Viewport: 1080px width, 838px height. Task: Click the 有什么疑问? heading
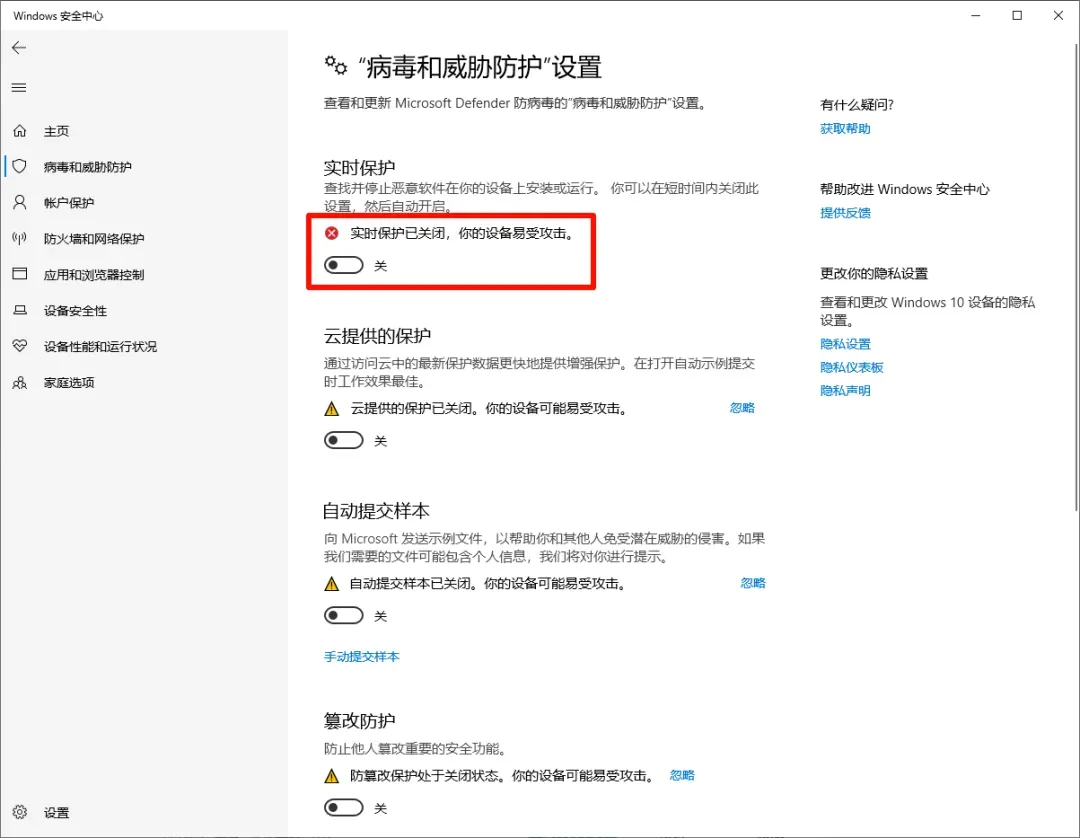[x=857, y=105]
